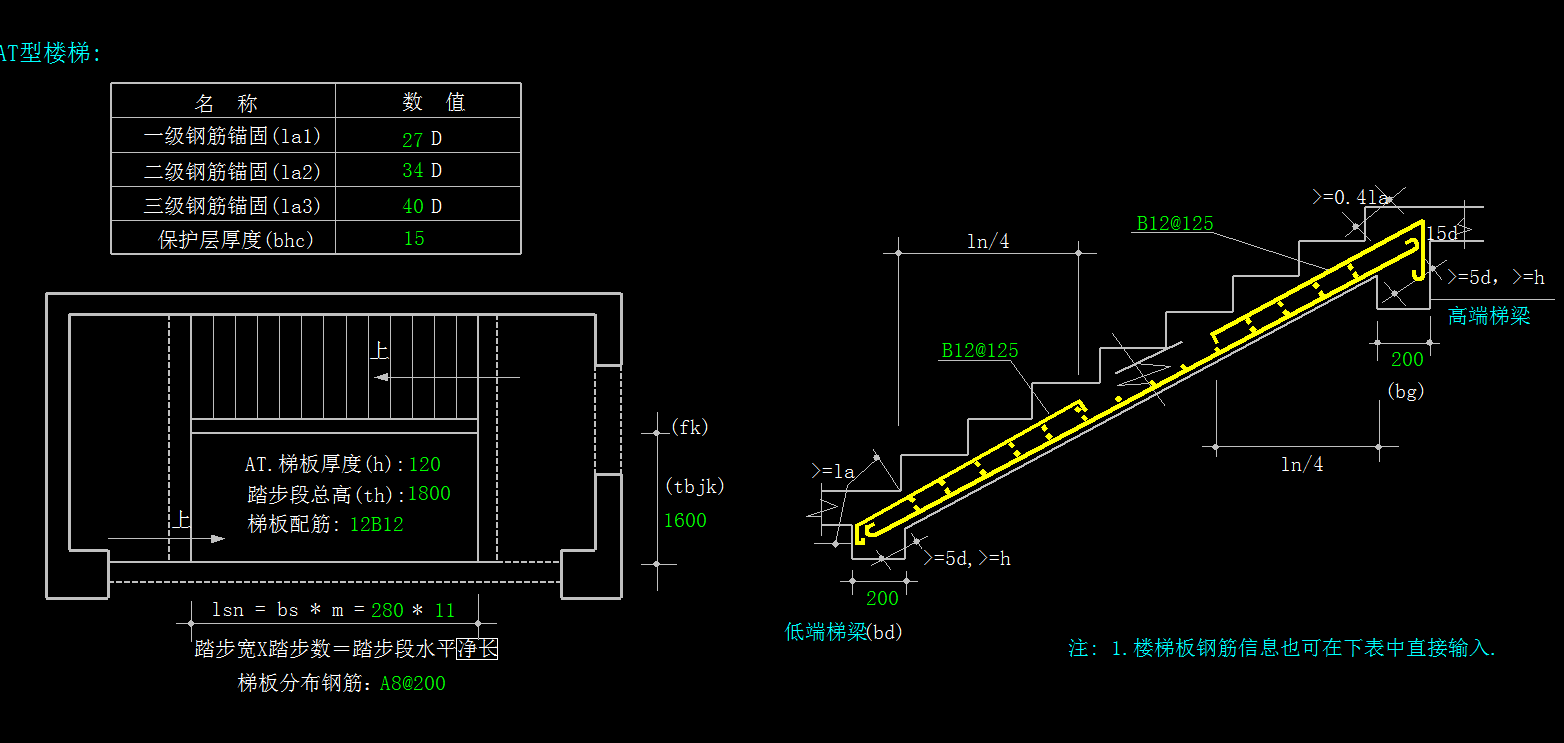Screen dimensions: 1564x743
Task: Click the 二级钢筋锚固(la2) row label
Action: point(232,172)
